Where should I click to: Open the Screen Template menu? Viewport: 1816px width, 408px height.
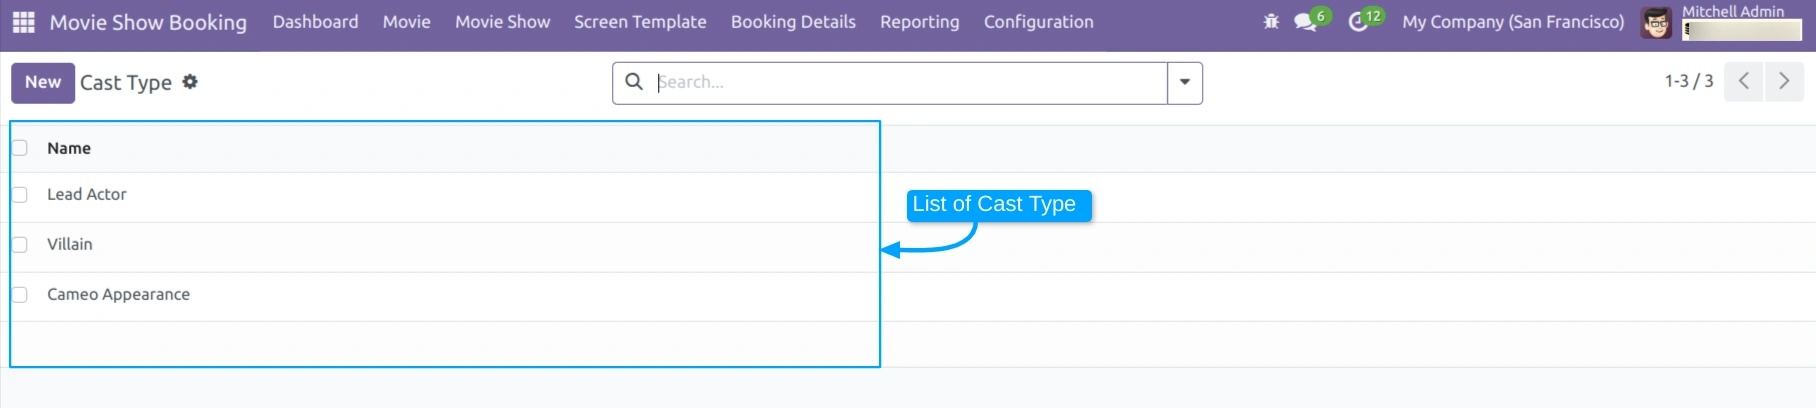pyautogui.click(x=640, y=22)
